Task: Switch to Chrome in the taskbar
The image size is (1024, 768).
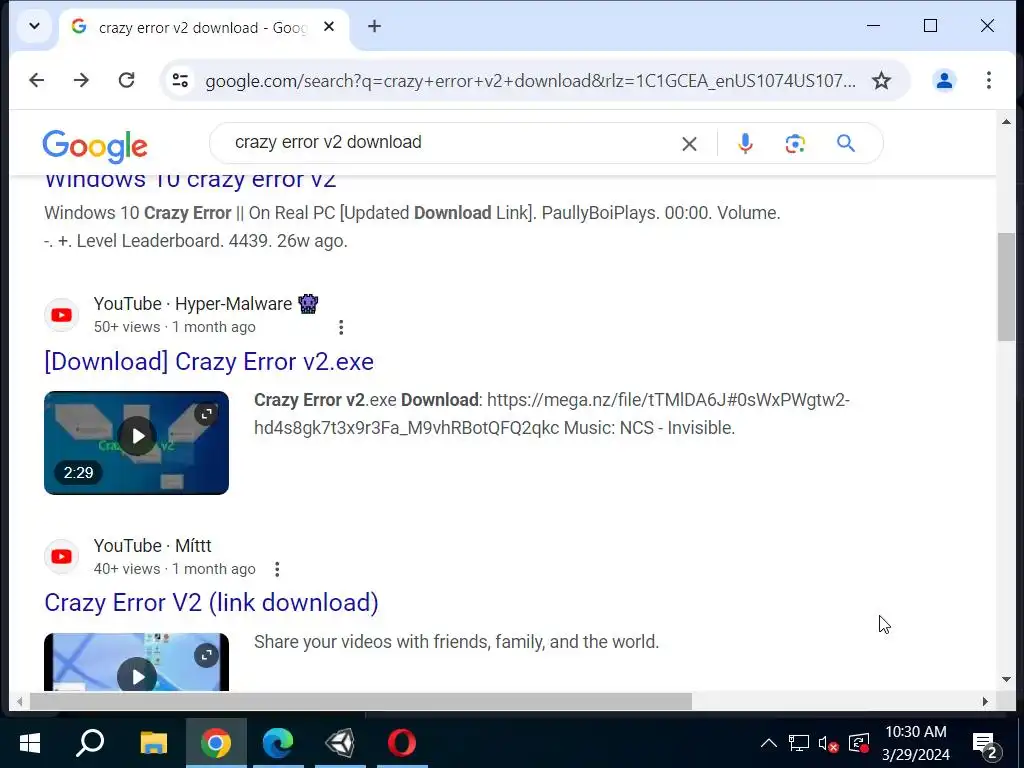Action: [x=216, y=743]
